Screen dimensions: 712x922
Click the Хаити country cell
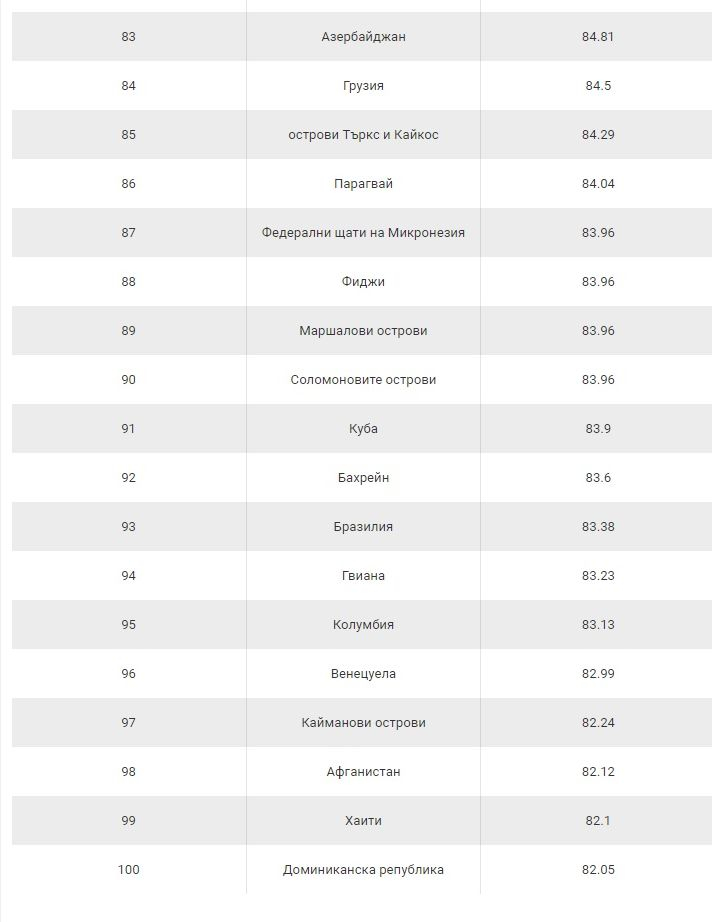coord(363,821)
